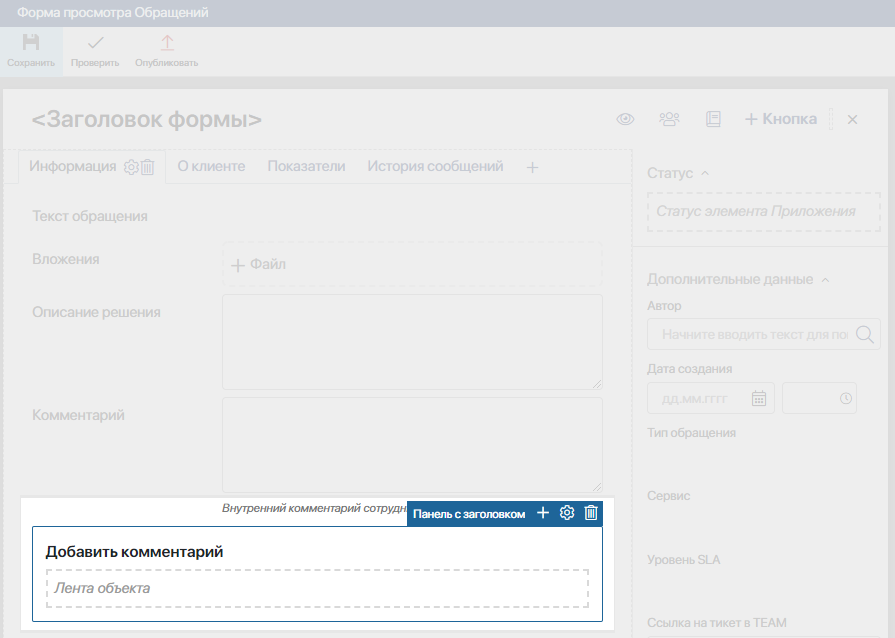Image resolution: width=895 pixels, height=638 pixels.
Task: Click the Тип обращения label
Action: 691,433
